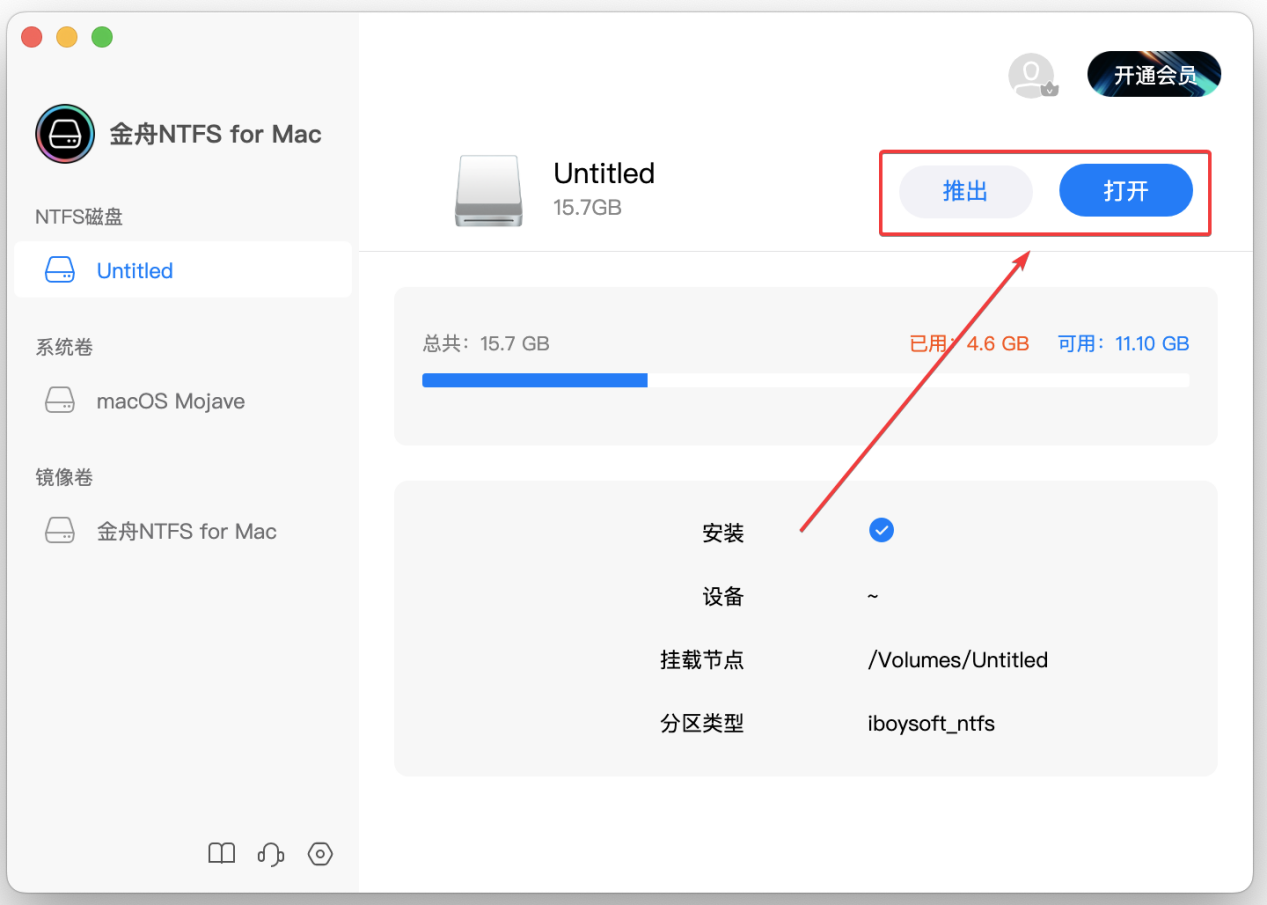
Task: Click the 分区类型 label
Action: [702, 723]
